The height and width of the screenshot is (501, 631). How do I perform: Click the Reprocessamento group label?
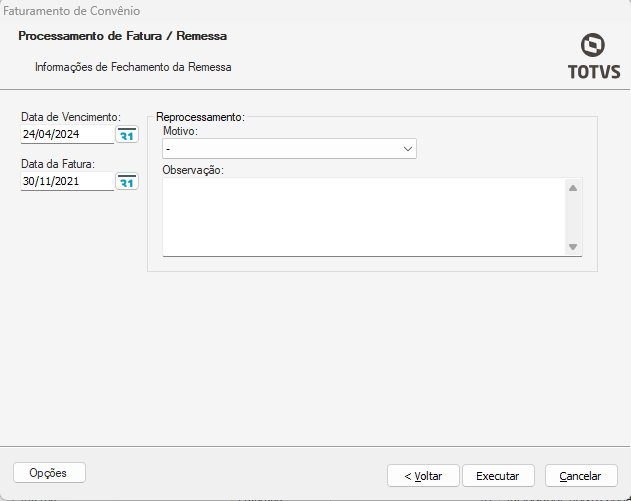pos(201,117)
